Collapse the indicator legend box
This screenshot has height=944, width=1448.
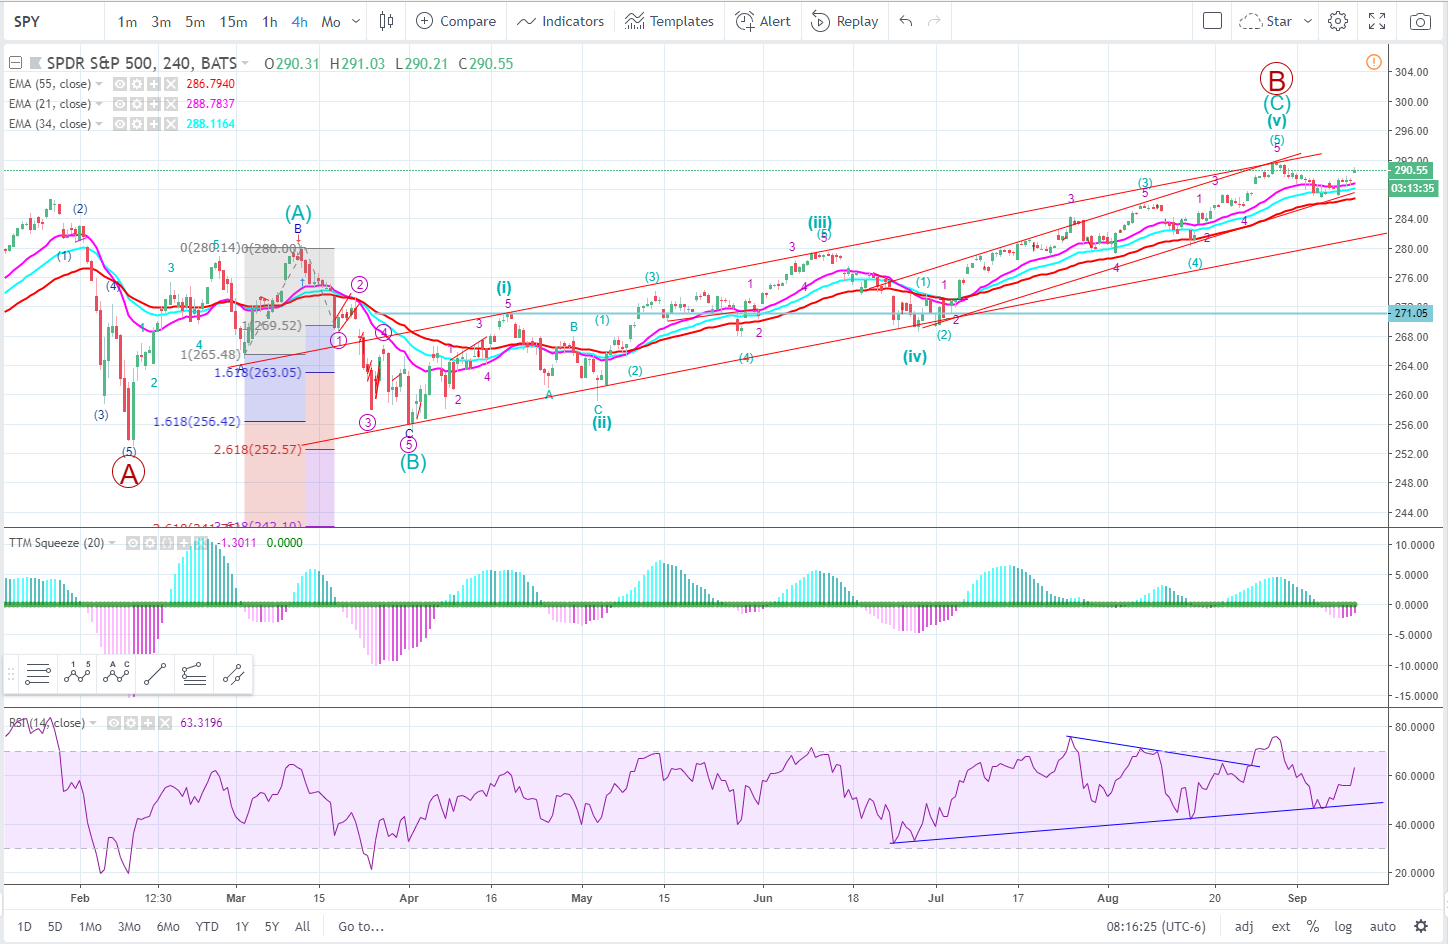(x=15, y=63)
